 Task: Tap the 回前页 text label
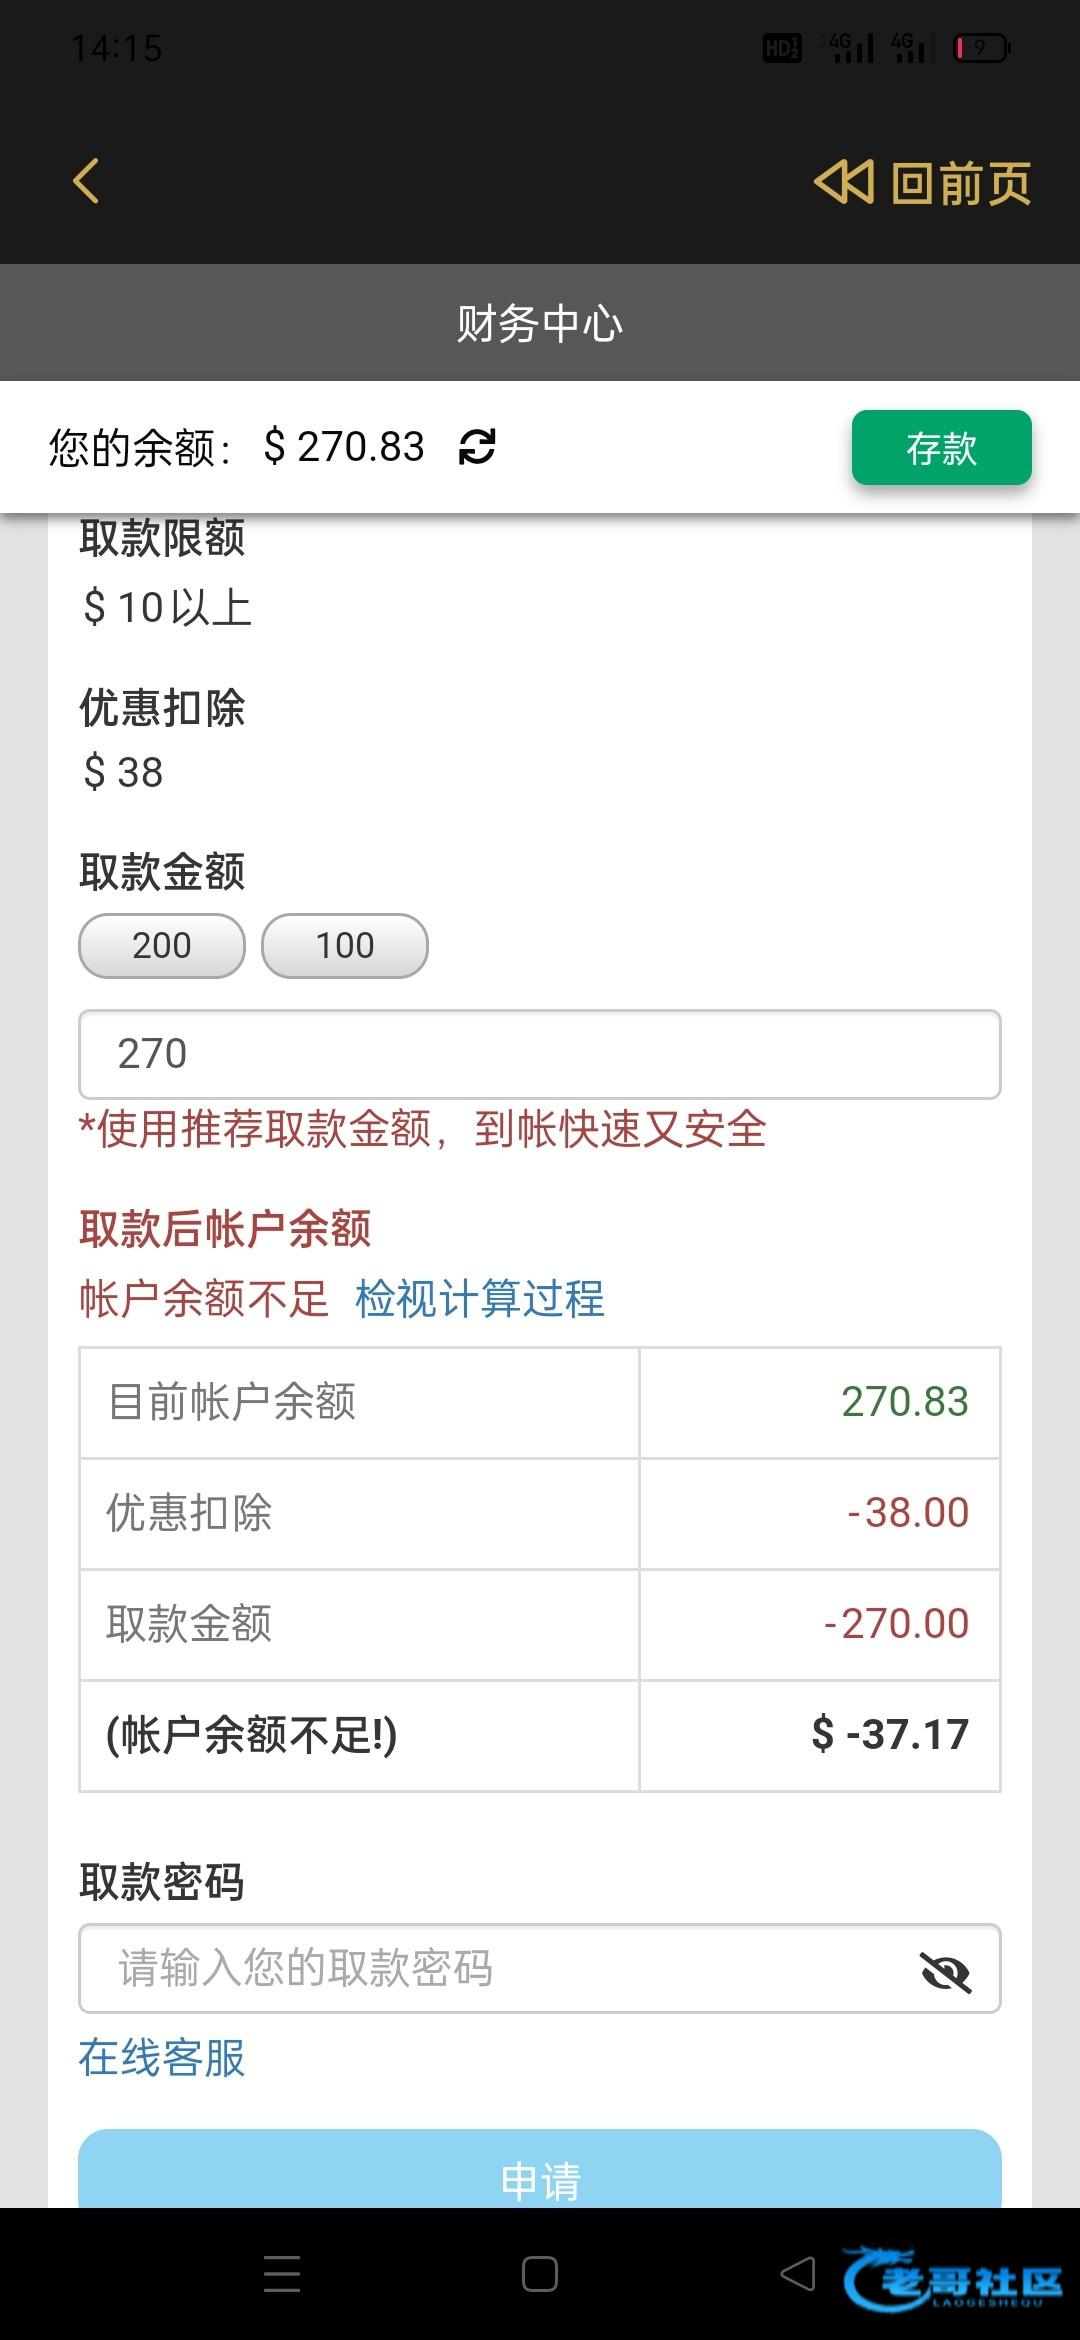pos(962,184)
